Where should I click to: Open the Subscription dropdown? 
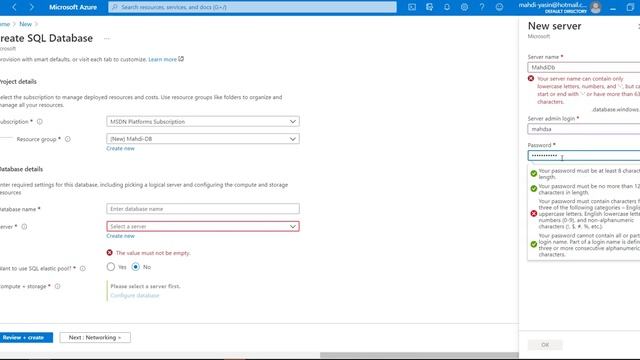point(203,122)
